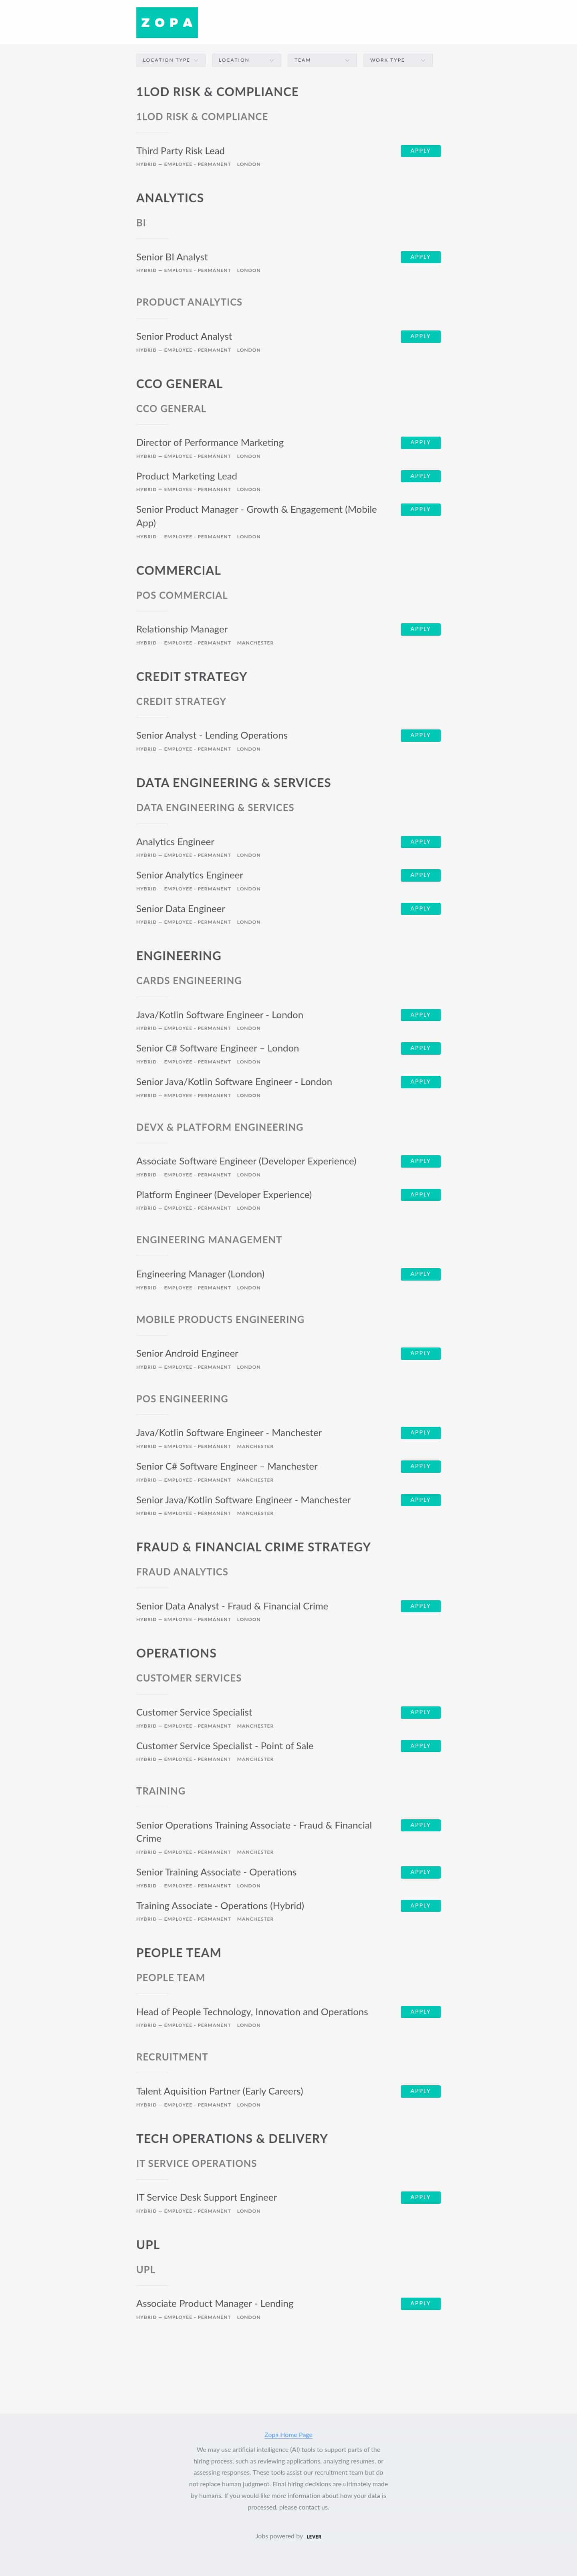View the Analytics Engineer job posting
The image size is (577, 2576).
pos(175,842)
